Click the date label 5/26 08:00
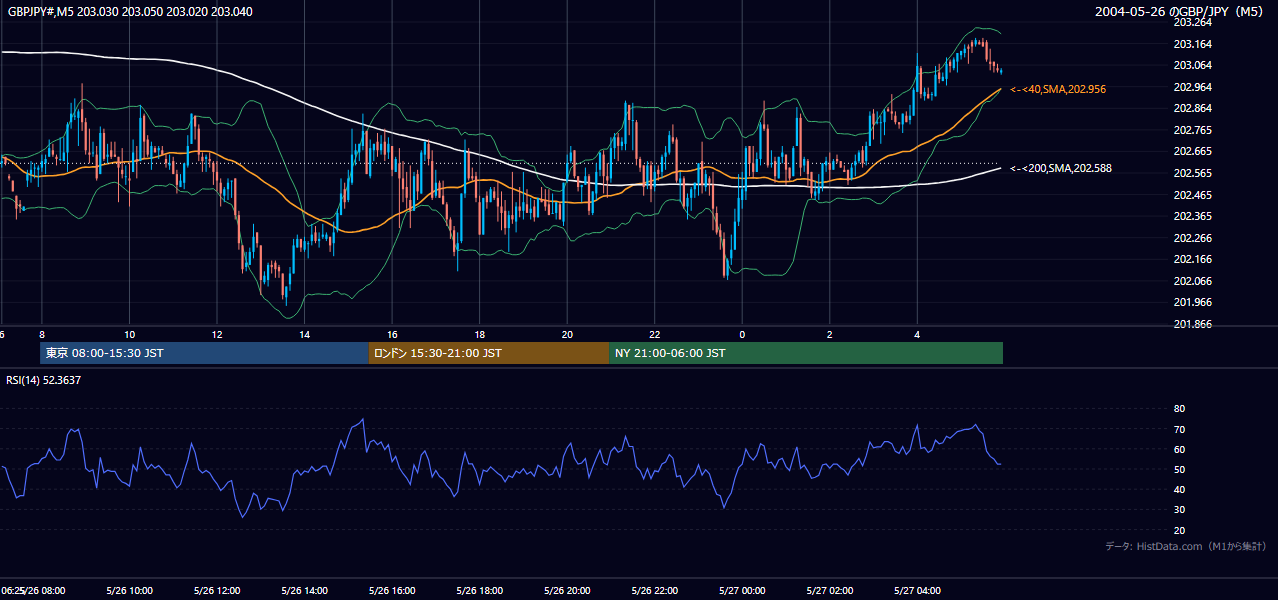 42,591
